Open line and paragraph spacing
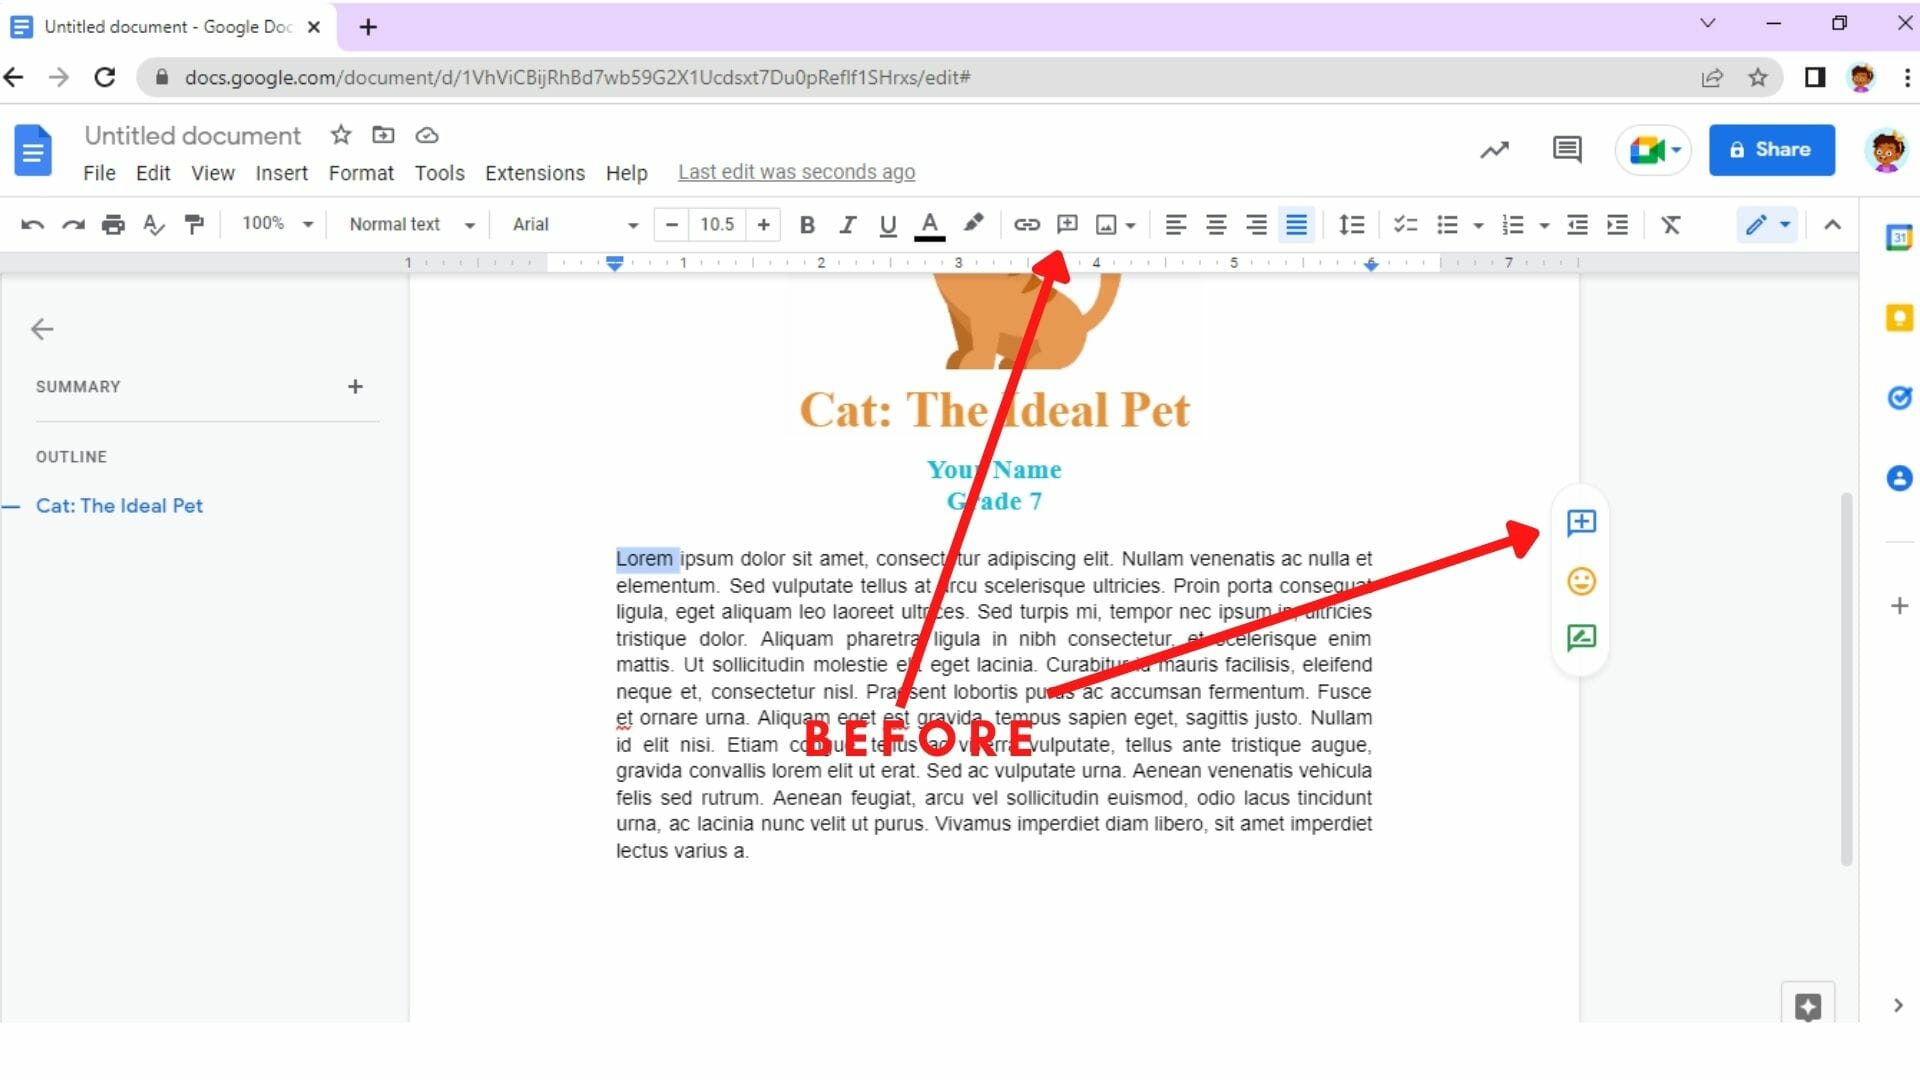This screenshot has height=1080, width=1920. (1352, 225)
